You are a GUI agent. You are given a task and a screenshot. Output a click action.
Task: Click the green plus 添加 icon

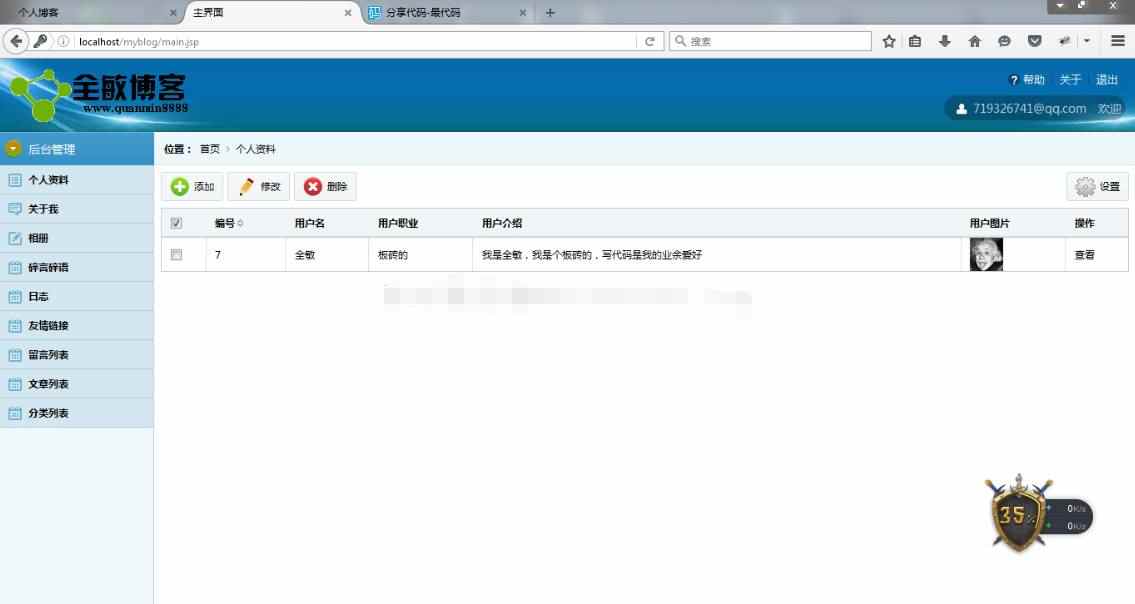(x=180, y=187)
